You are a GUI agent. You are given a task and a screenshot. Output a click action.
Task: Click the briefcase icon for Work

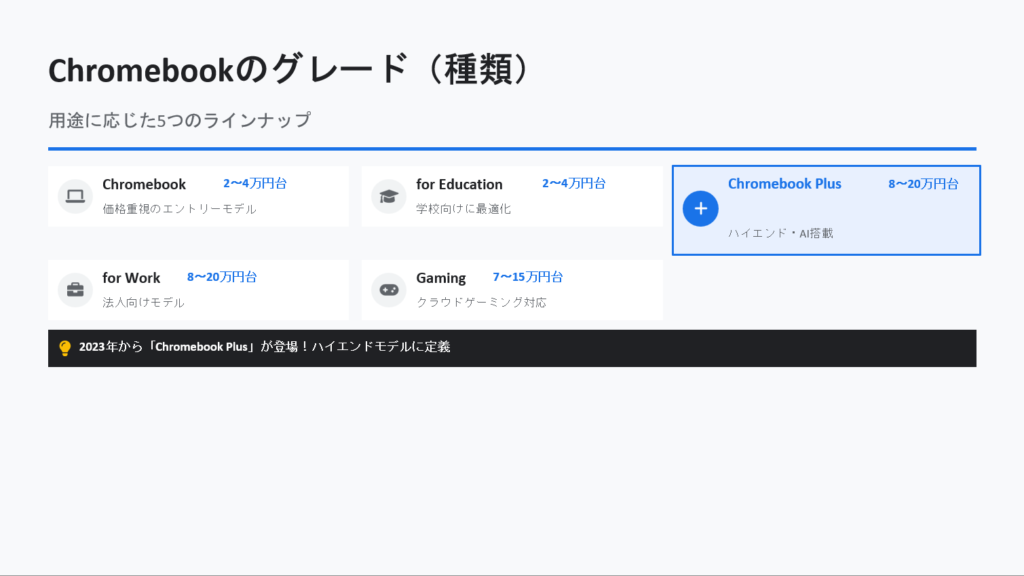coord(74,290)
